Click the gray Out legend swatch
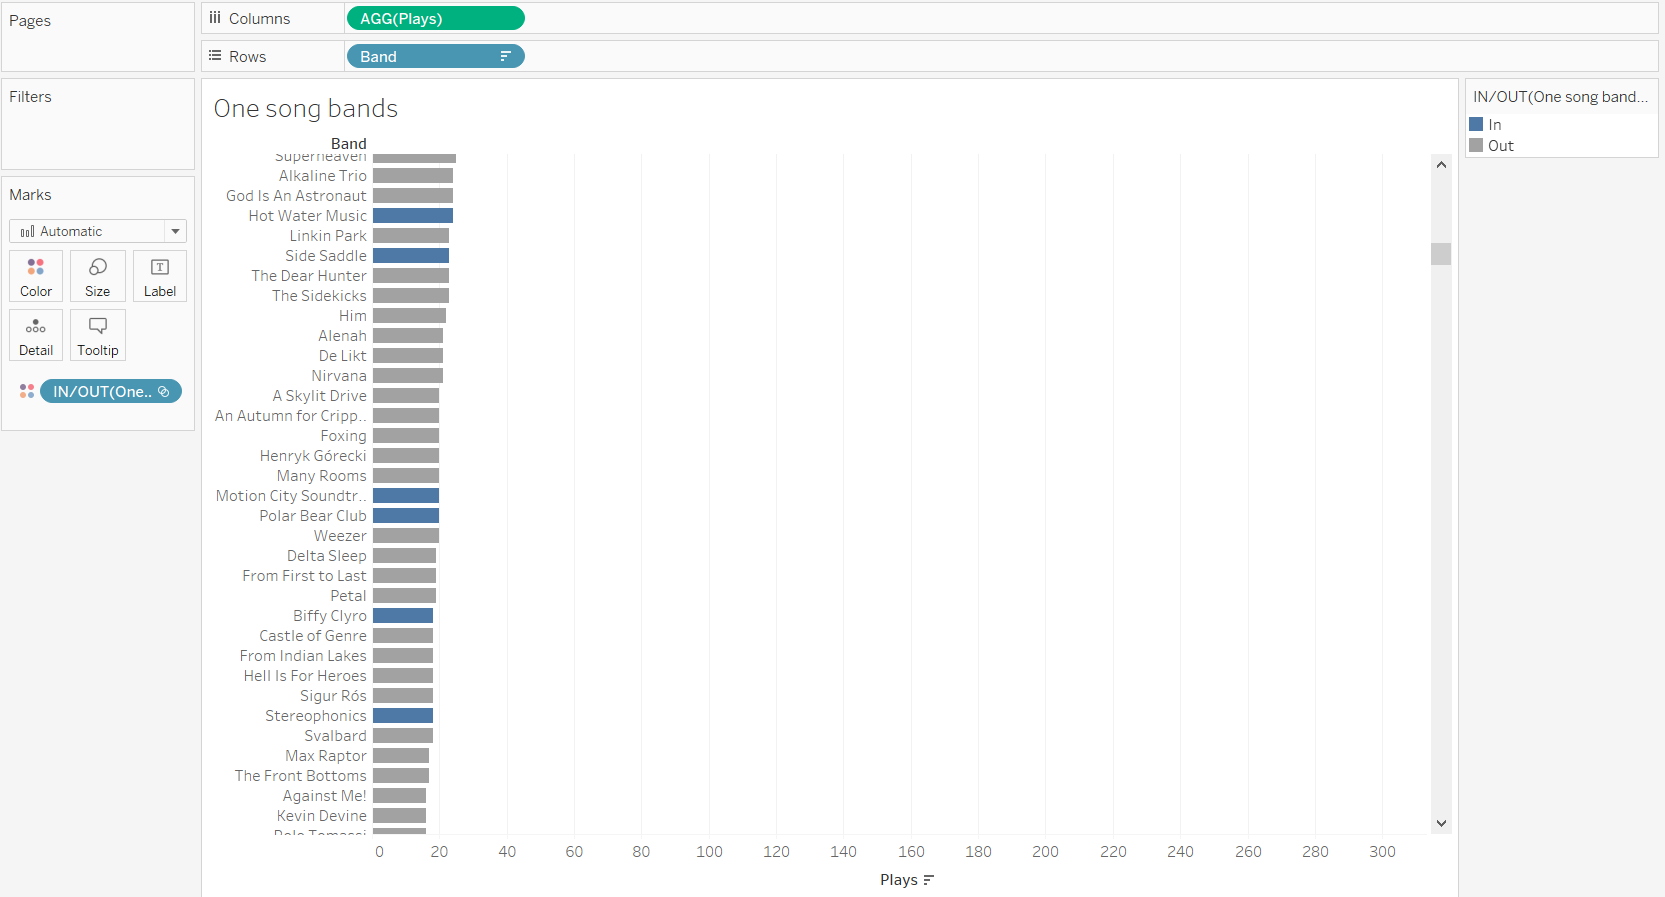 [1476, 145]
